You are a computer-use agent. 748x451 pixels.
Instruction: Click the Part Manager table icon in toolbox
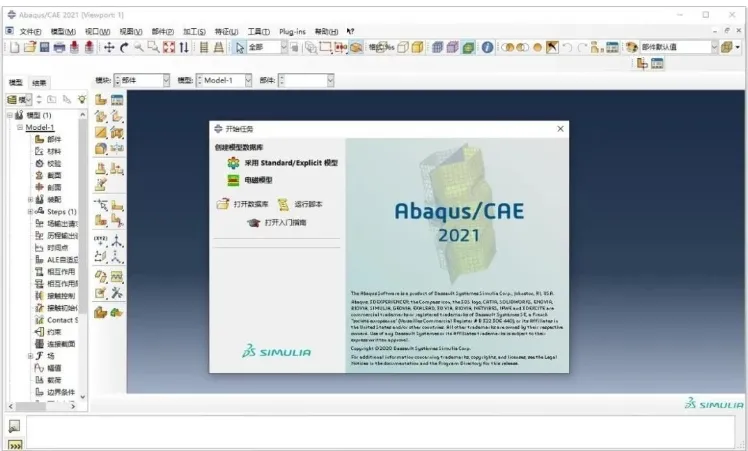(x=117, y=99)
